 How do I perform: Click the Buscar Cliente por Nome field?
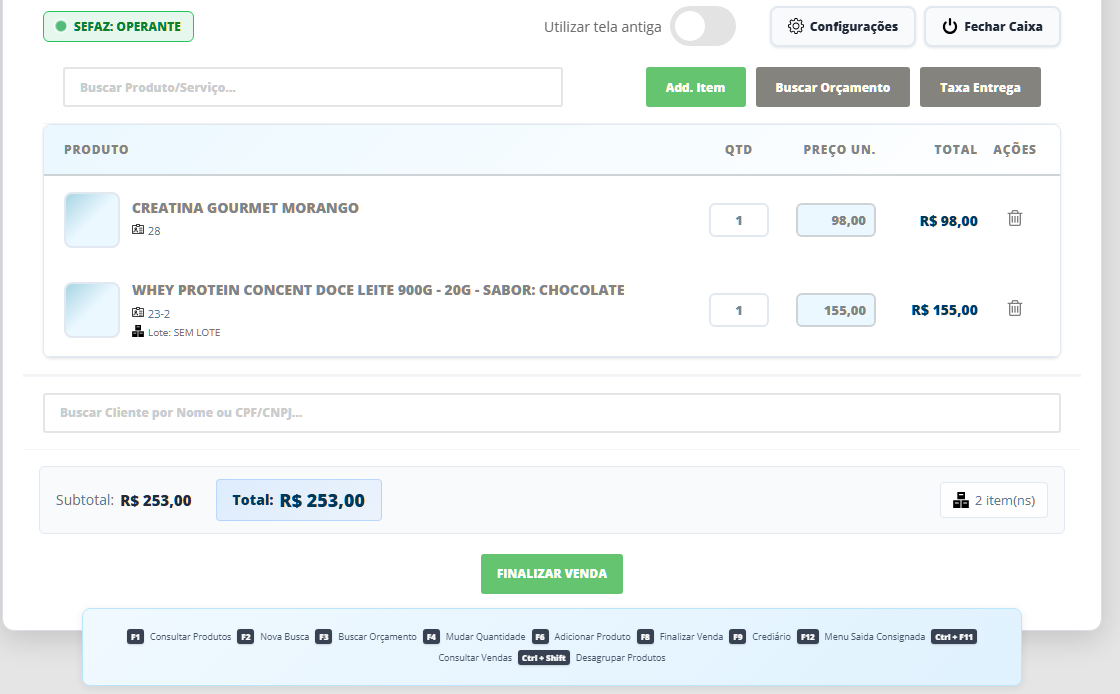click(x=551, y=412)
